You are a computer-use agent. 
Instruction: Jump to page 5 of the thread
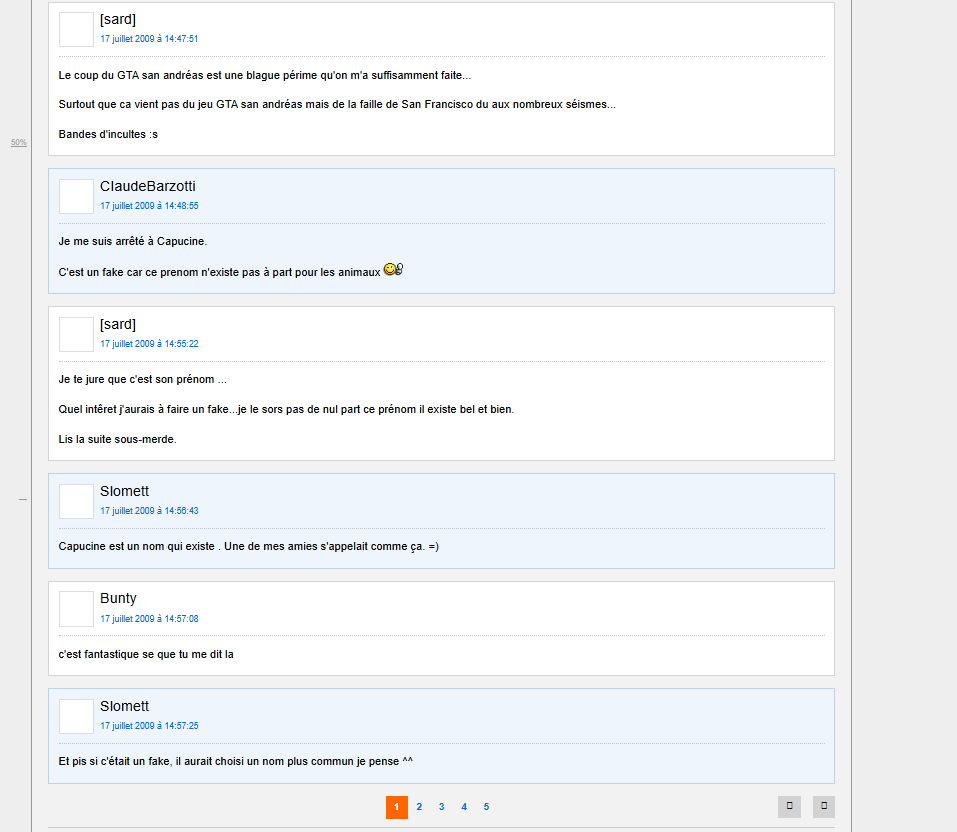click(x=486, y=807)
